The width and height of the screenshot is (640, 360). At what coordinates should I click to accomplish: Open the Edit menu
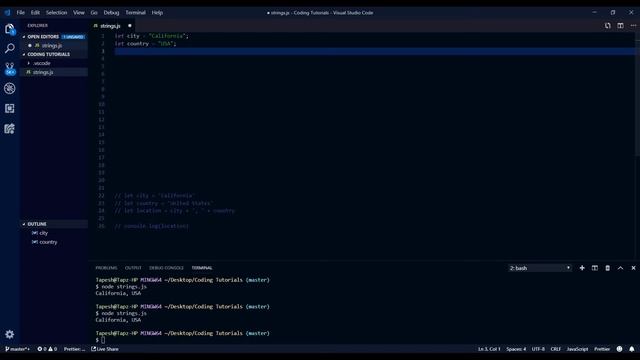[x=35, y=13]
